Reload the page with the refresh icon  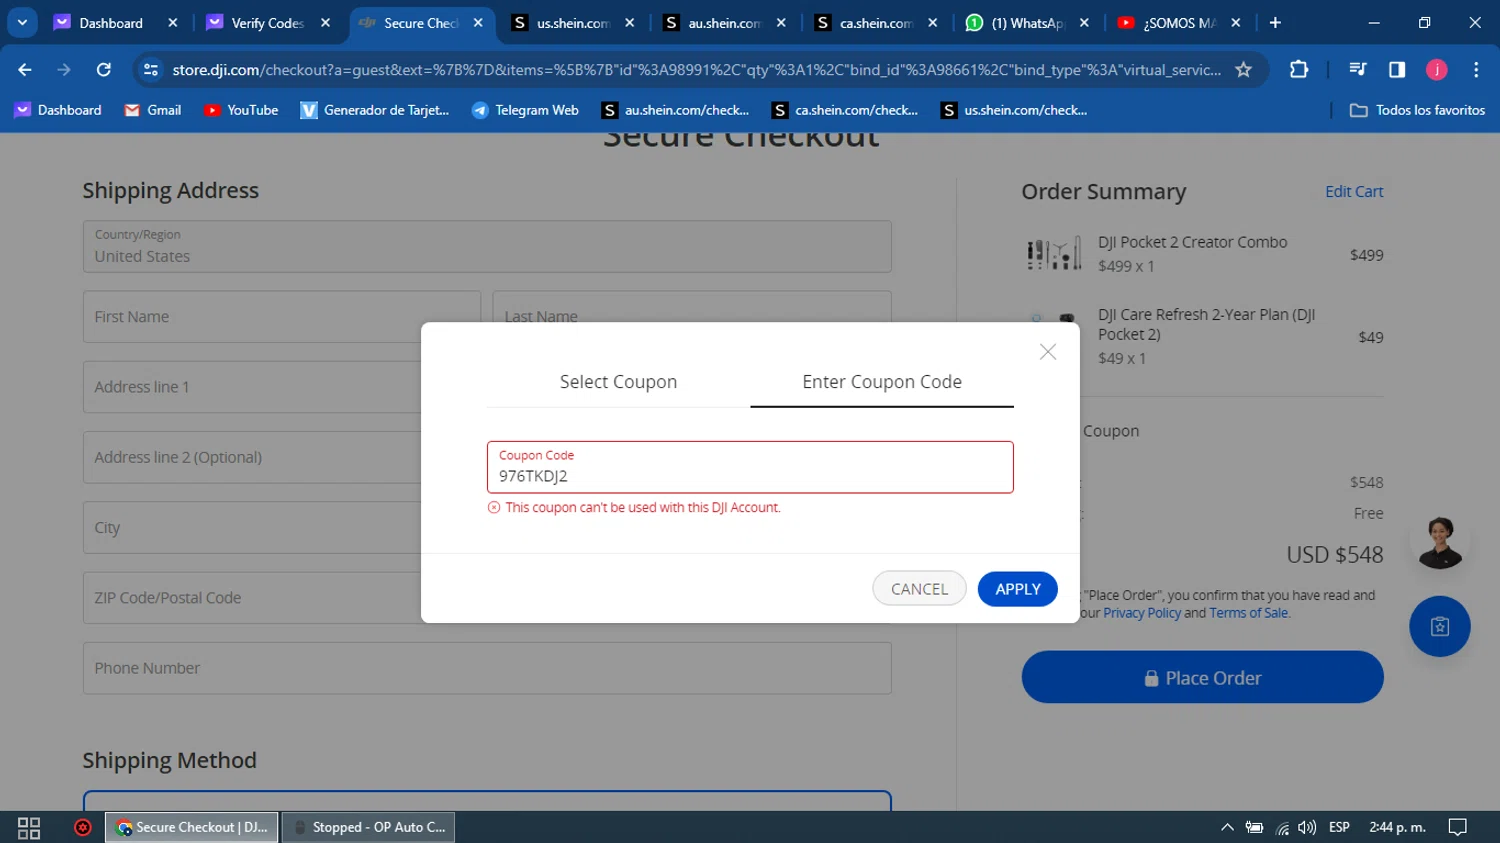103,69
